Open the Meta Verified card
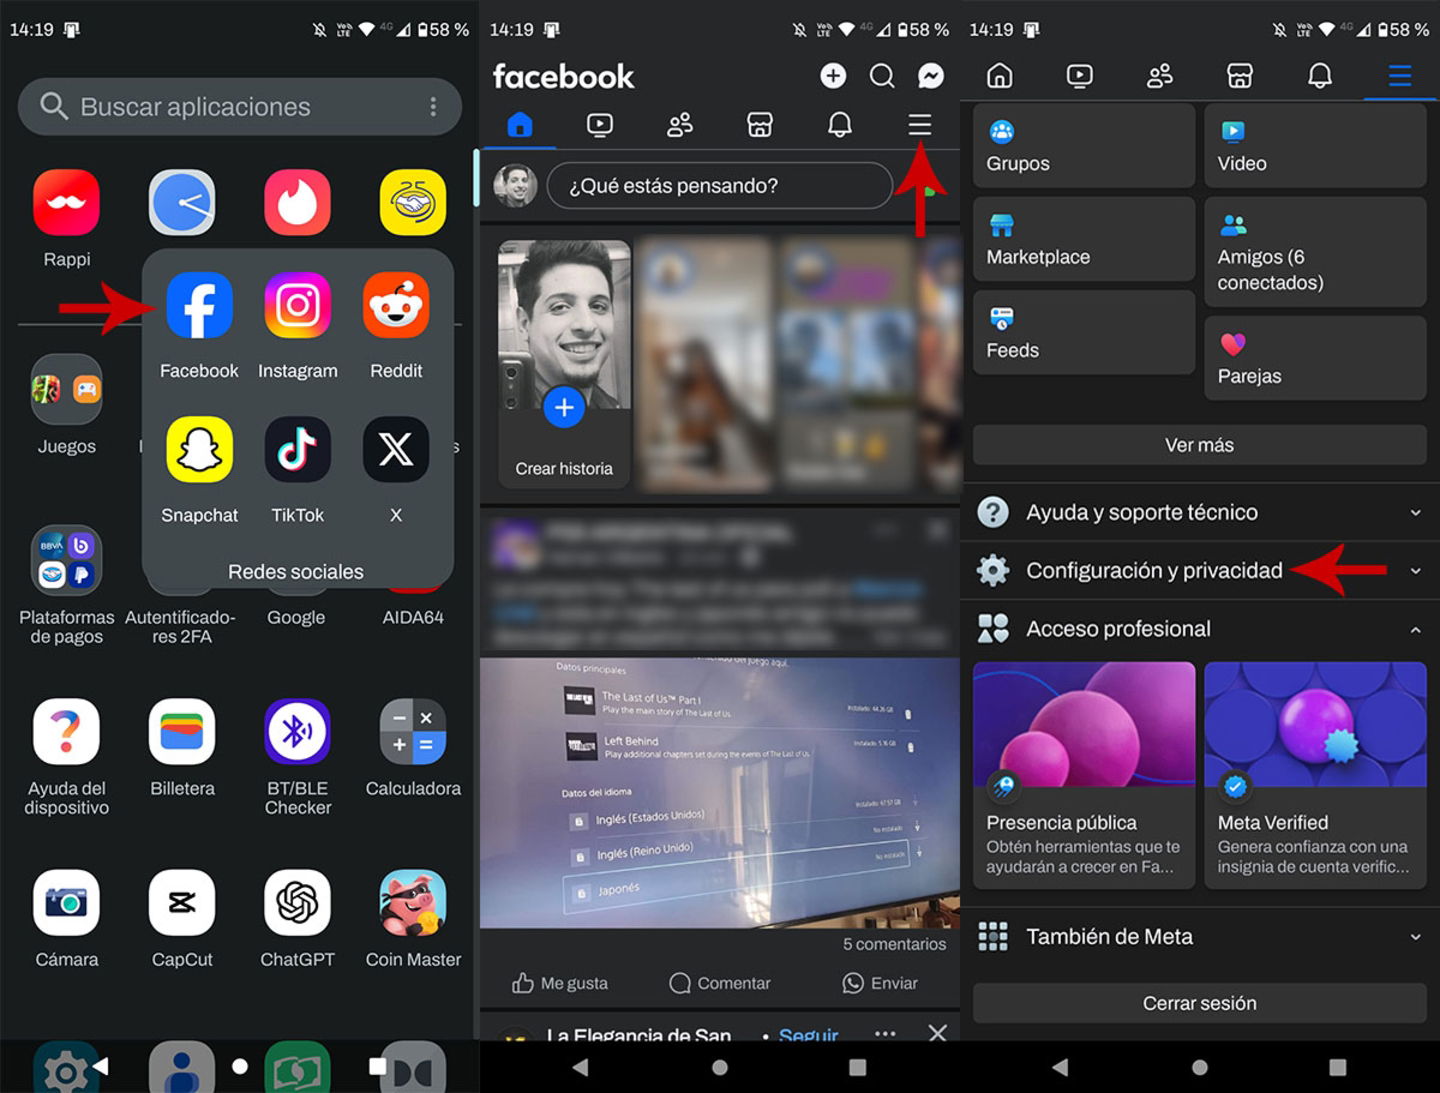The width and height of the screenshot is (1440, 1093). pyautogui.click(x=1315, y=775)
